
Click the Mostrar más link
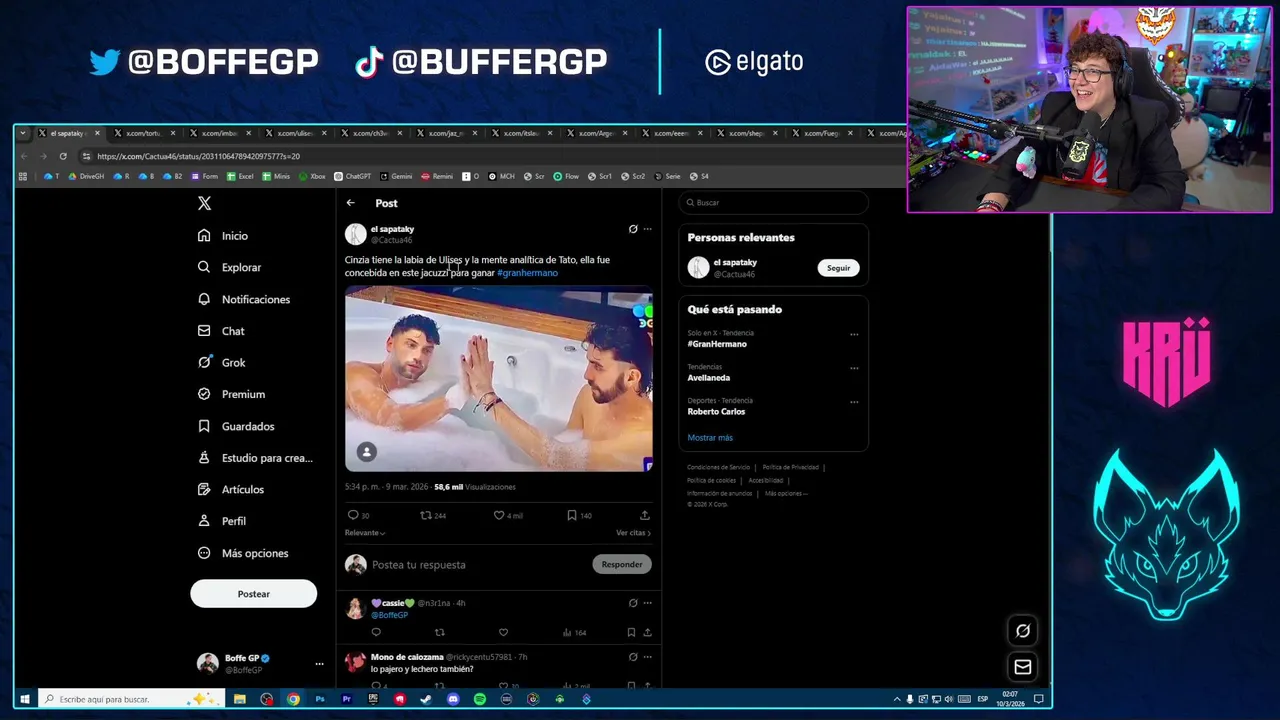(x=710, y=438)
